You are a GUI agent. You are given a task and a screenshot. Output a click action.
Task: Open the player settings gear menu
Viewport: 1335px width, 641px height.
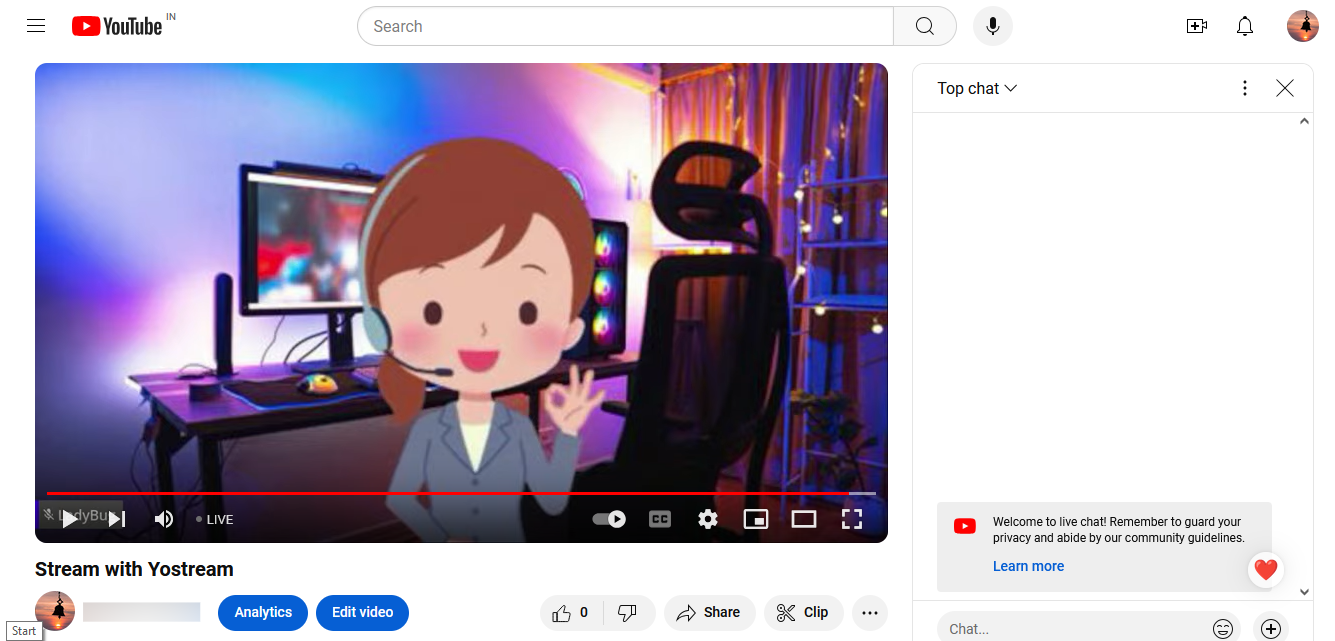(x=708, y=518)
